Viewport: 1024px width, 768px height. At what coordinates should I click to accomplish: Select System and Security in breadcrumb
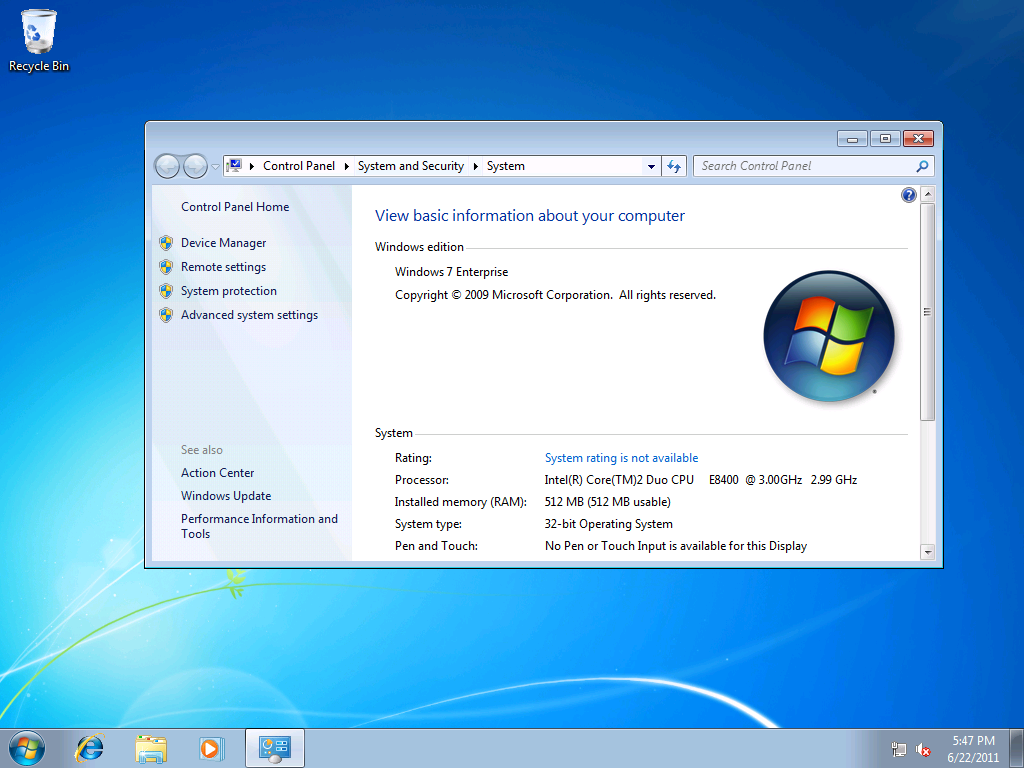click(410, 166)
